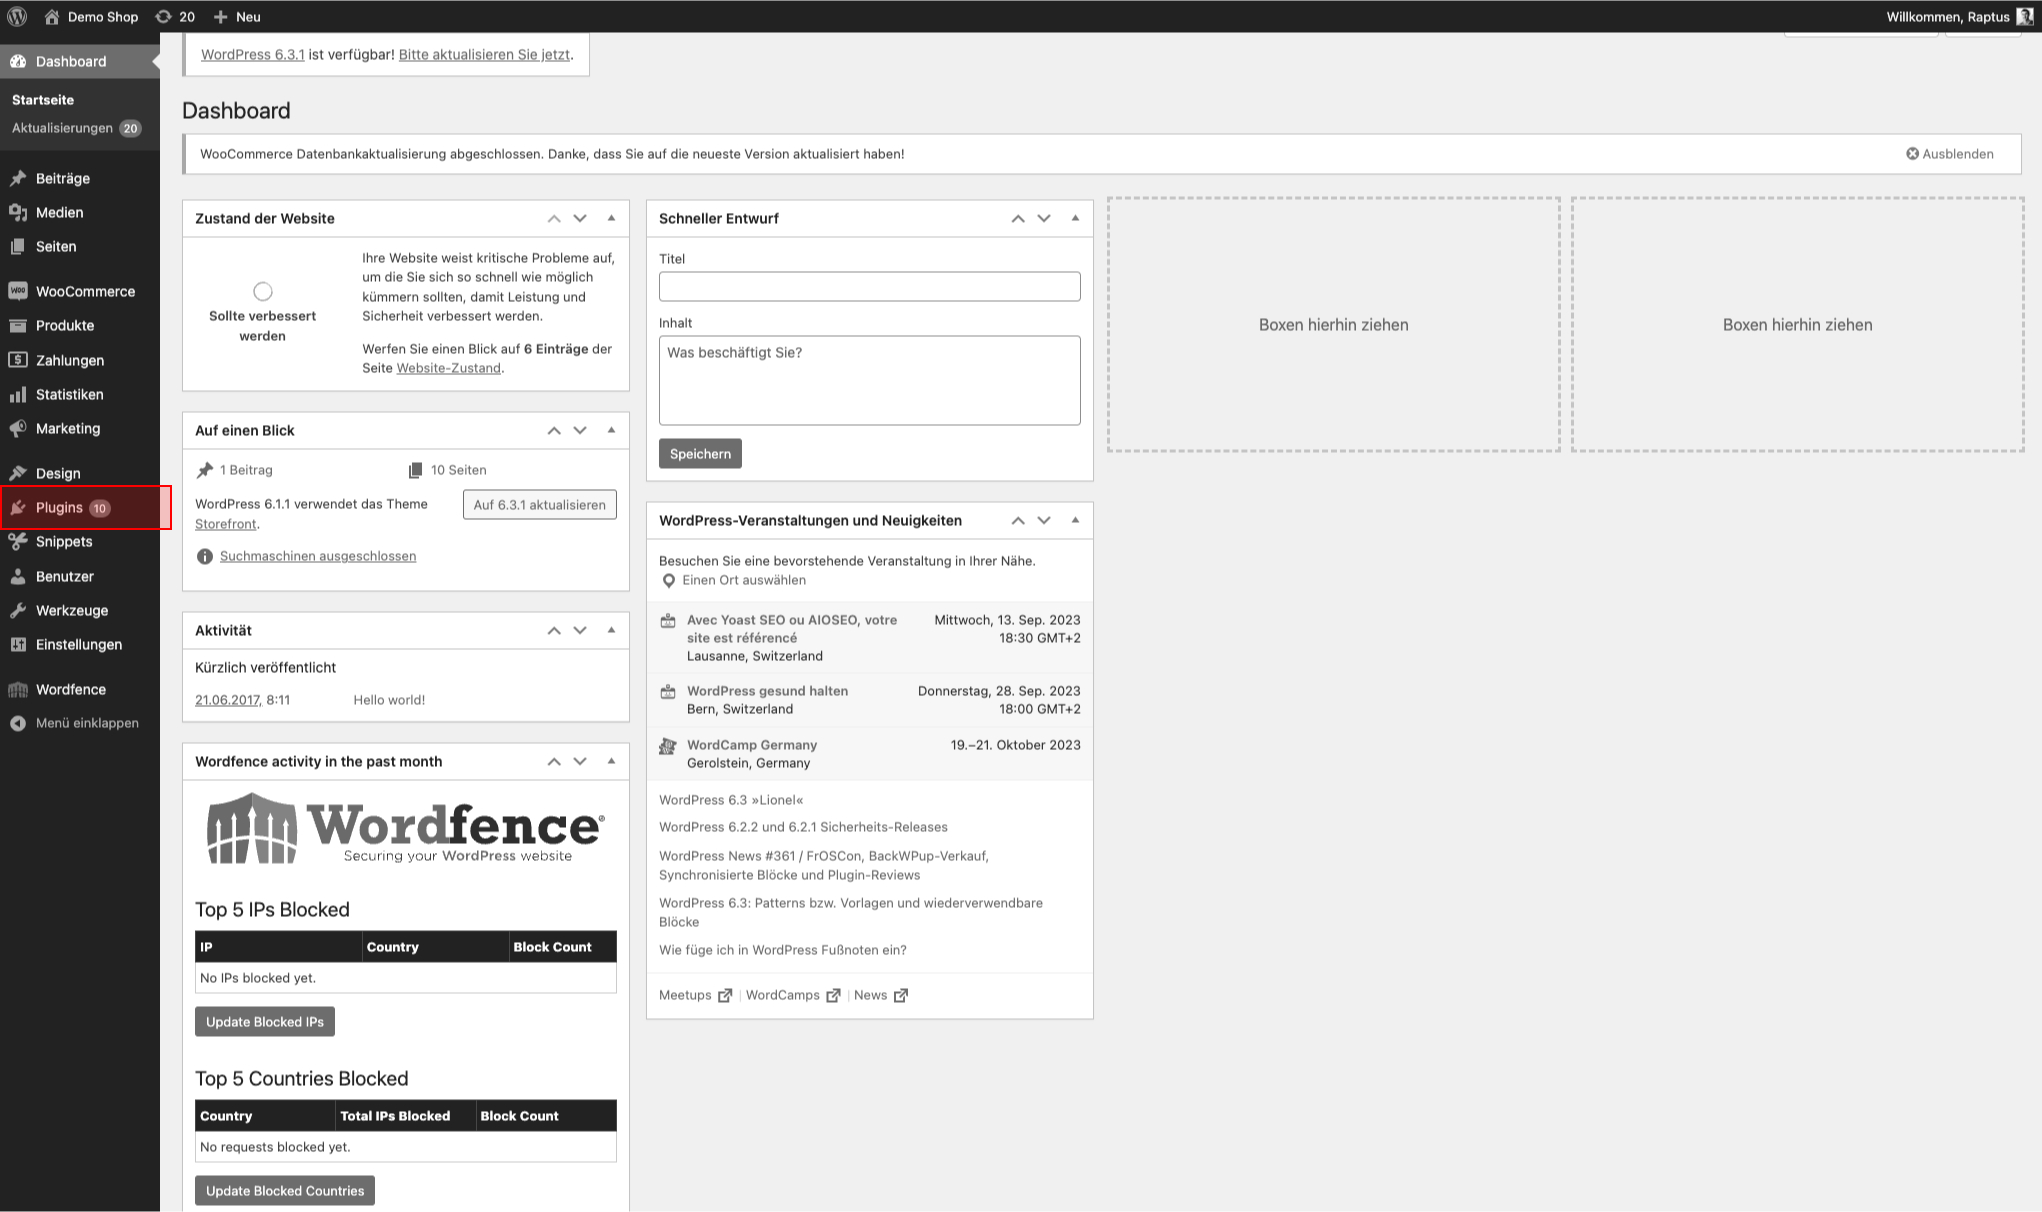Click Einen Ort auswählen location button

click(x=733, y=580)
